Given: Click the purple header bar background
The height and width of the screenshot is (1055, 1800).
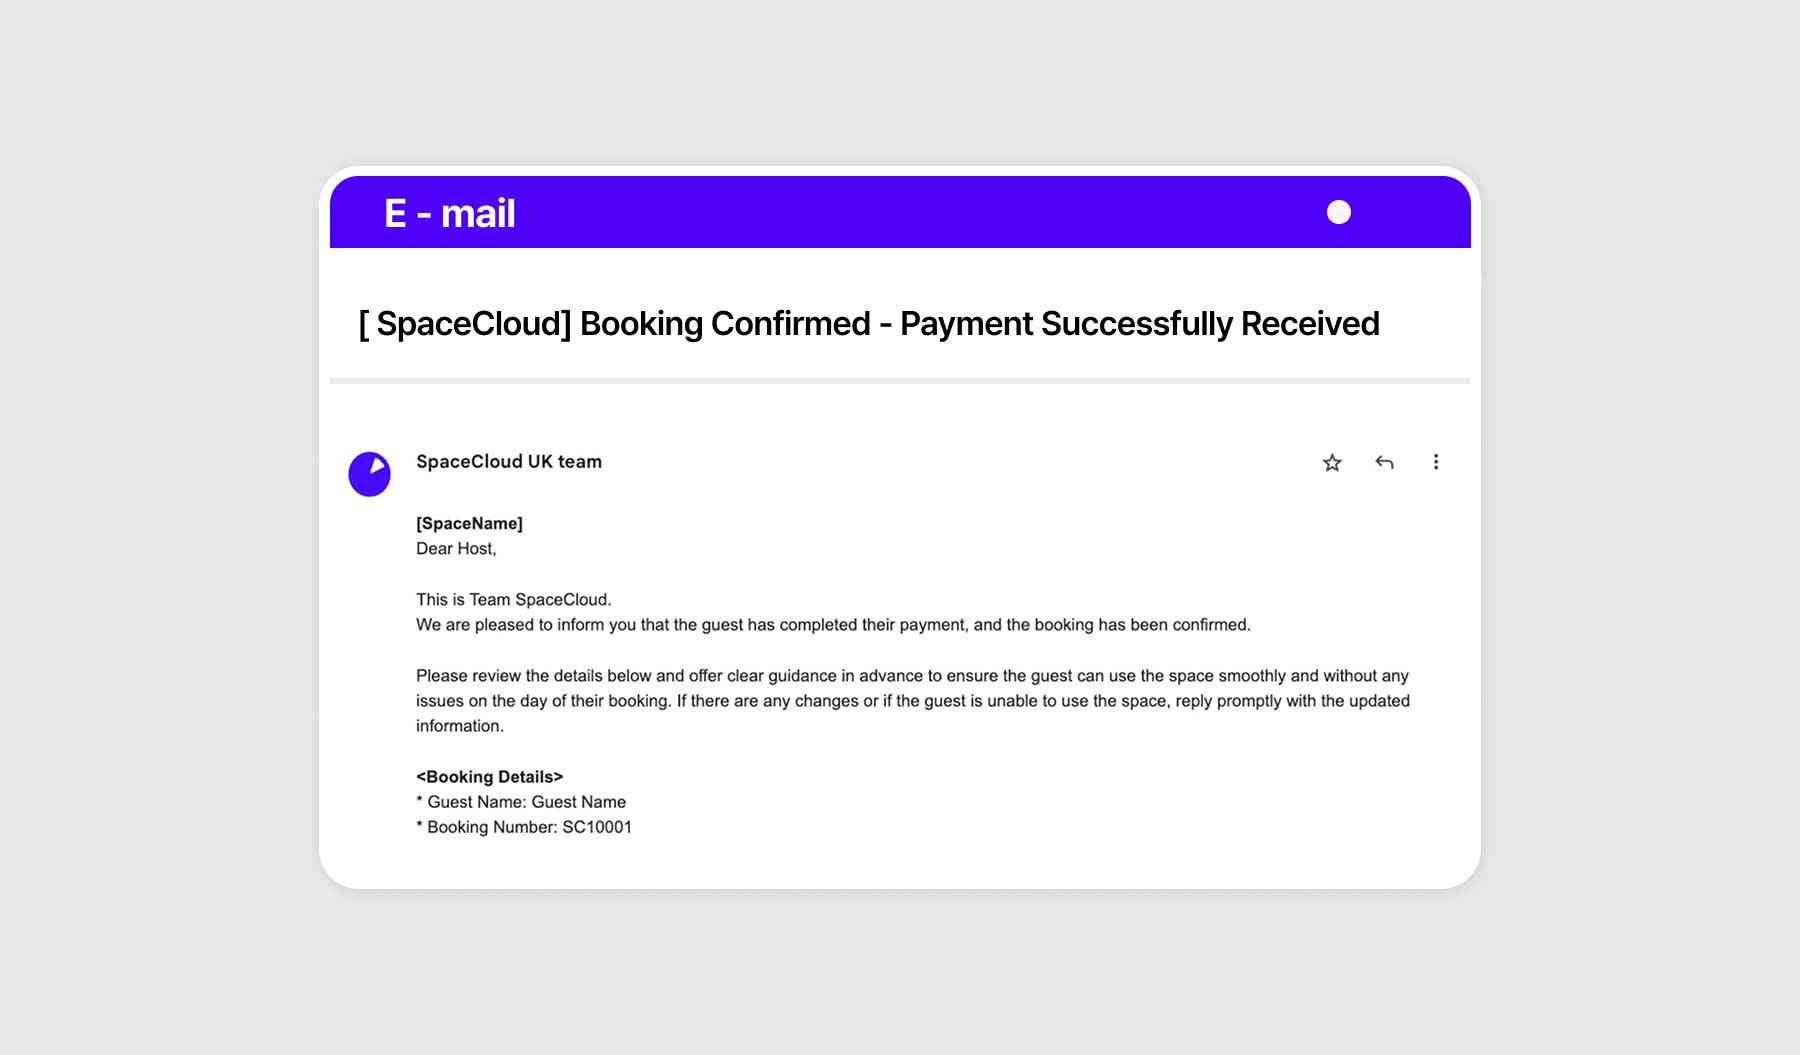Looking at the screenshot, I should tap(900, 212).
